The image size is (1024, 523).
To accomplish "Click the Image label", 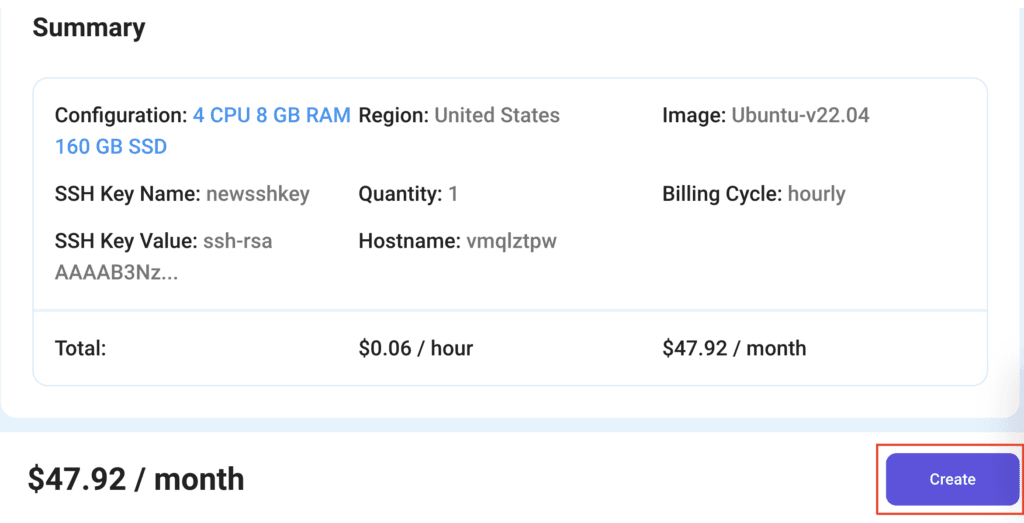I will [693, 115].
